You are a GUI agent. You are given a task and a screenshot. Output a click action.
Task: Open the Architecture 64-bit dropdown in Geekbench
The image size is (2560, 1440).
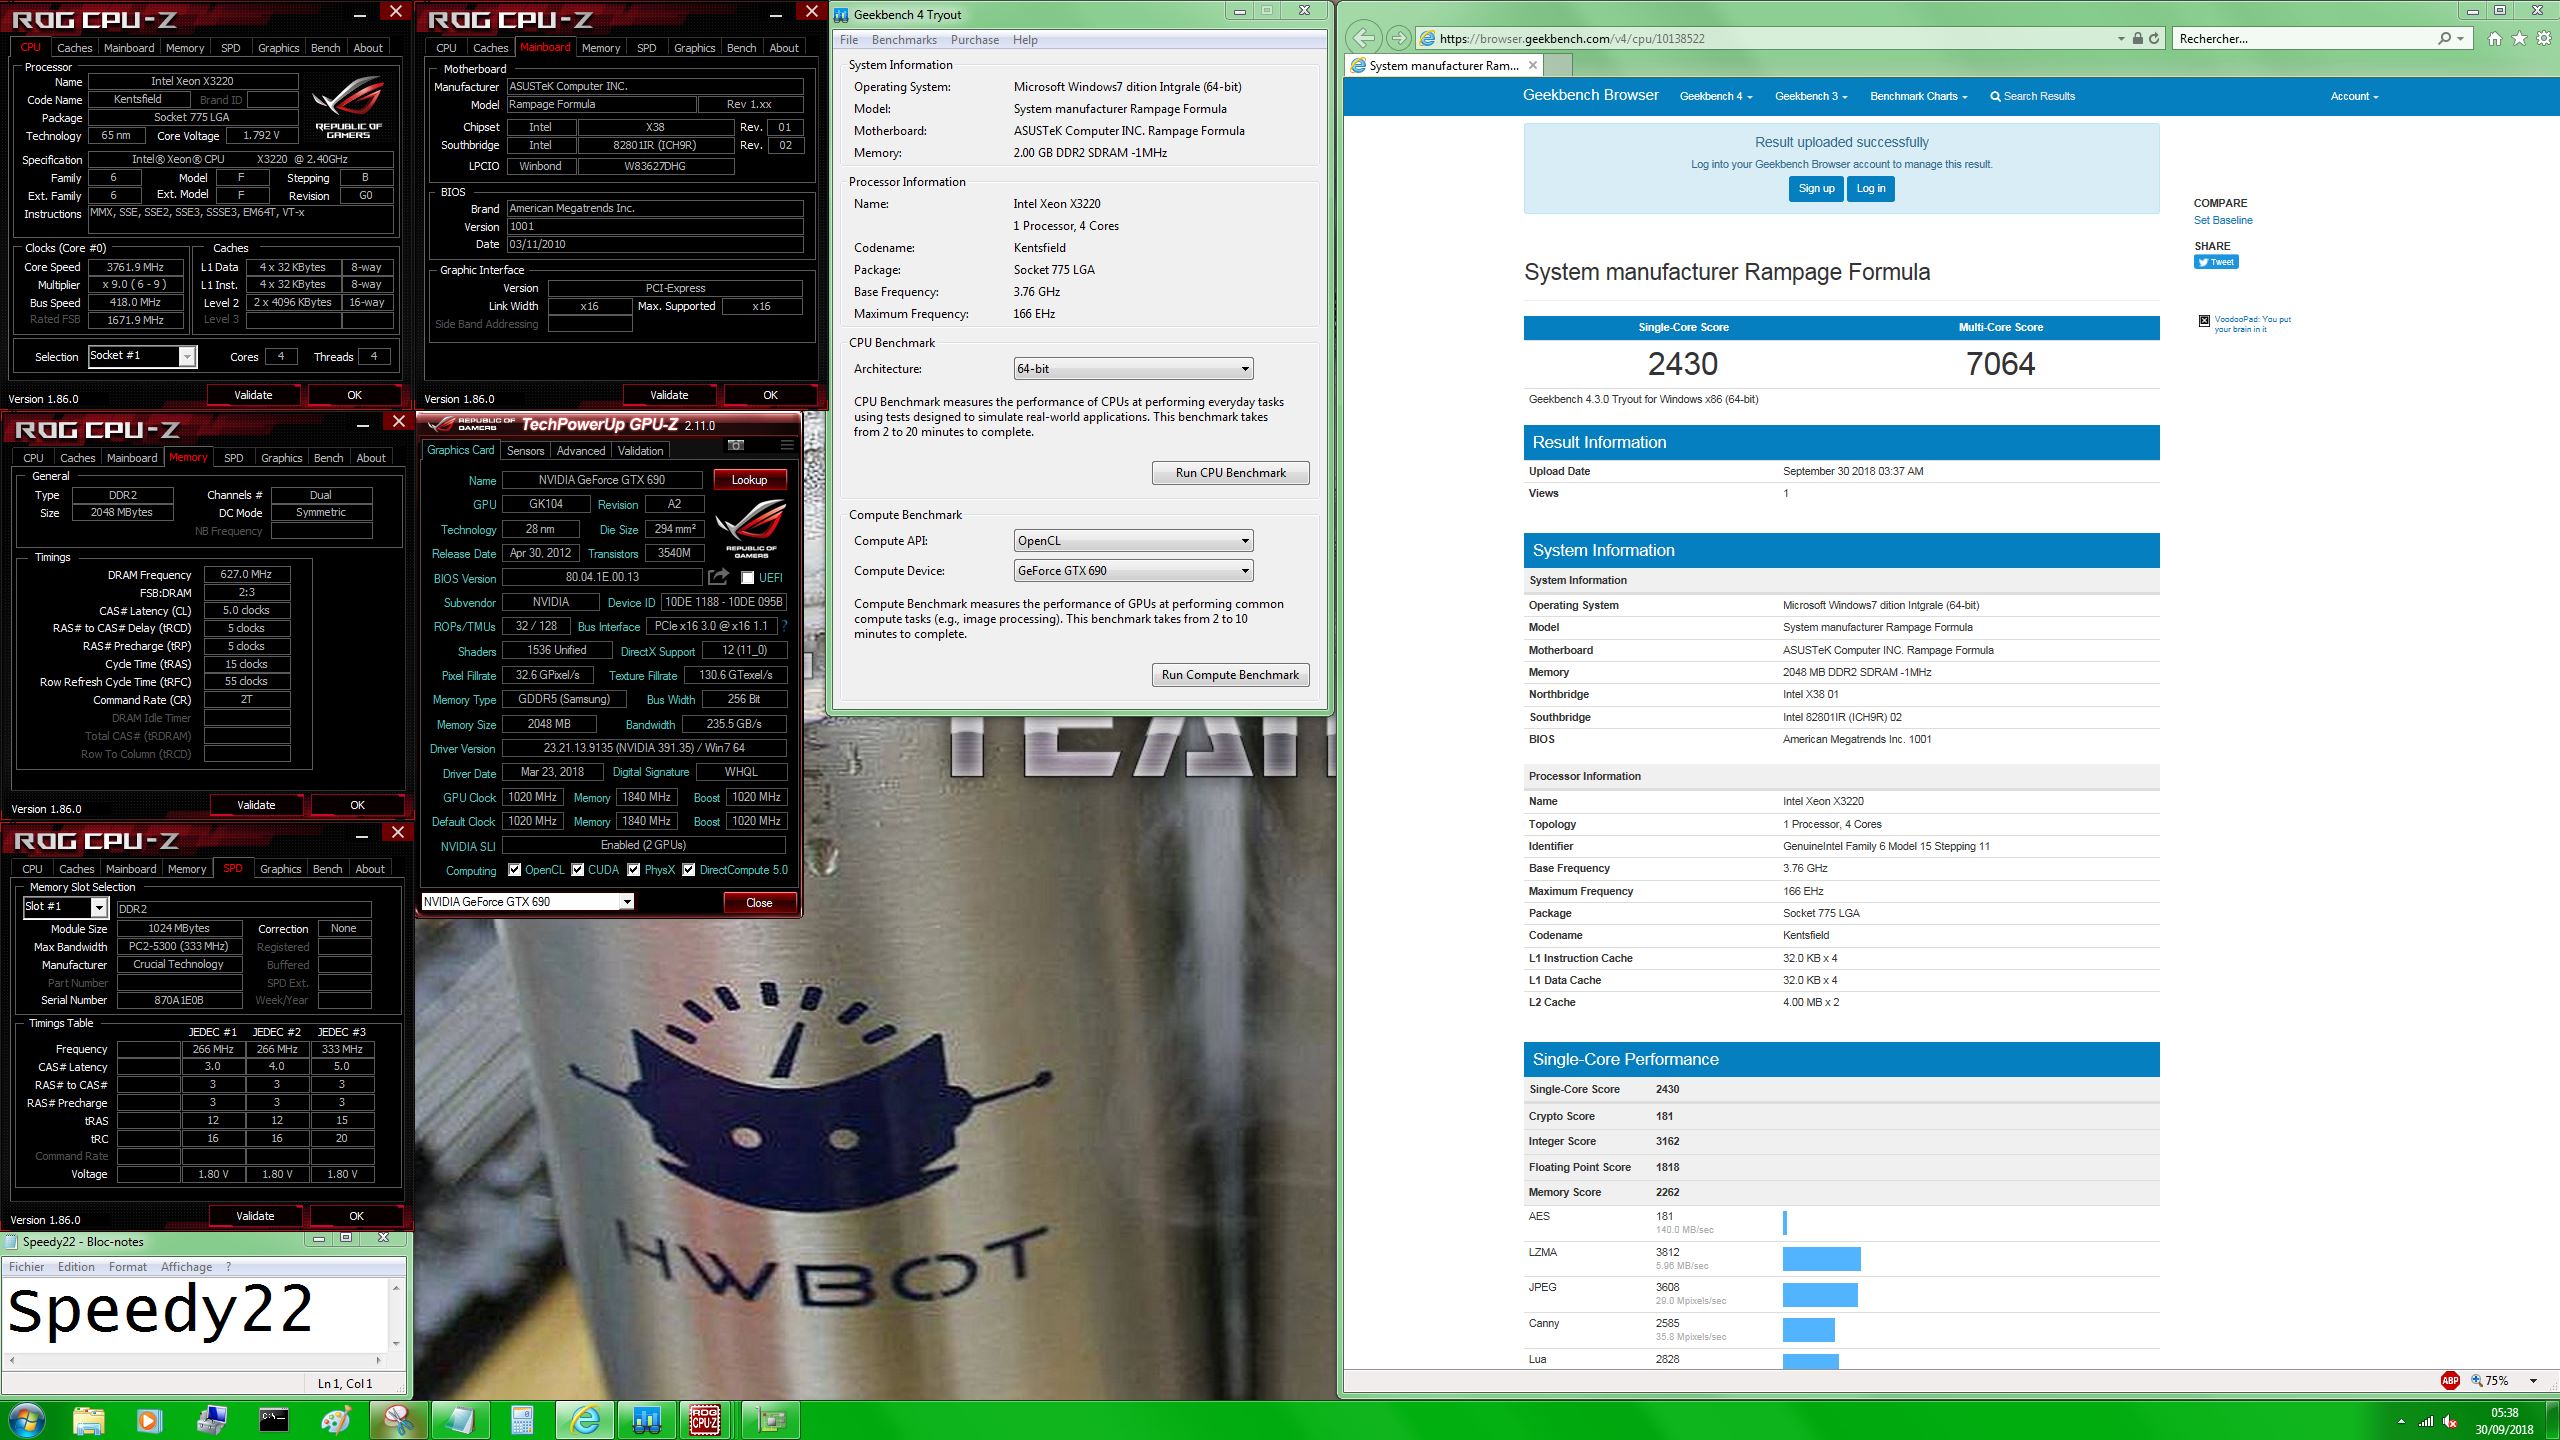1133,369
